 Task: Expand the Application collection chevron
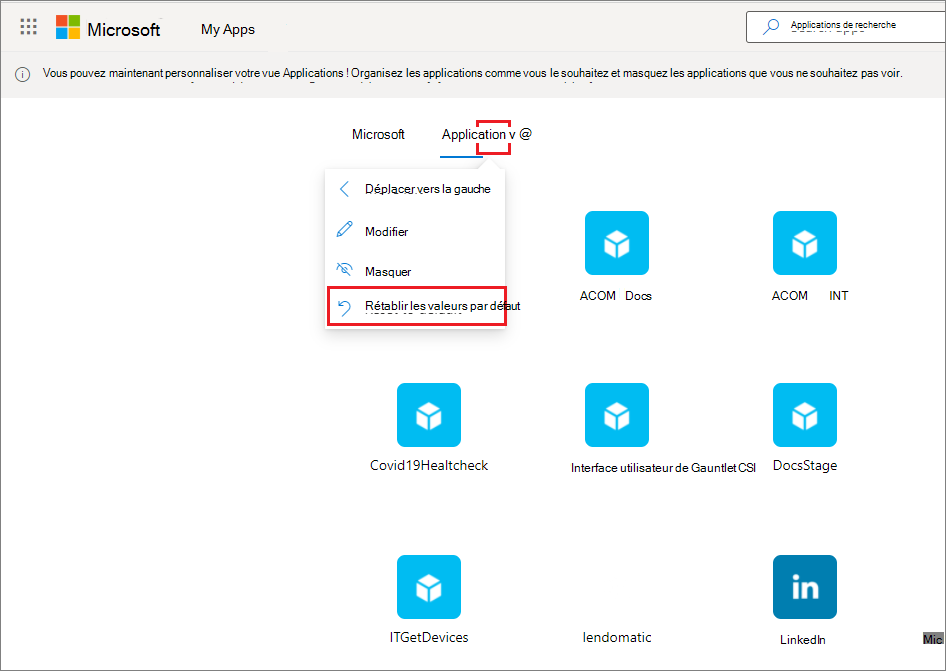click(511, 135)
